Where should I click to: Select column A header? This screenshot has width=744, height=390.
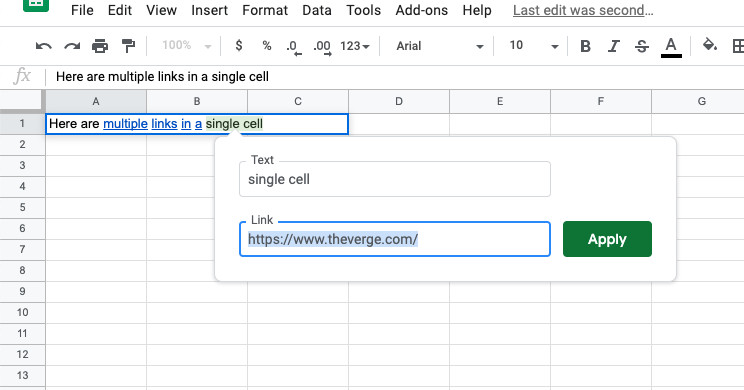click(96, 101)
